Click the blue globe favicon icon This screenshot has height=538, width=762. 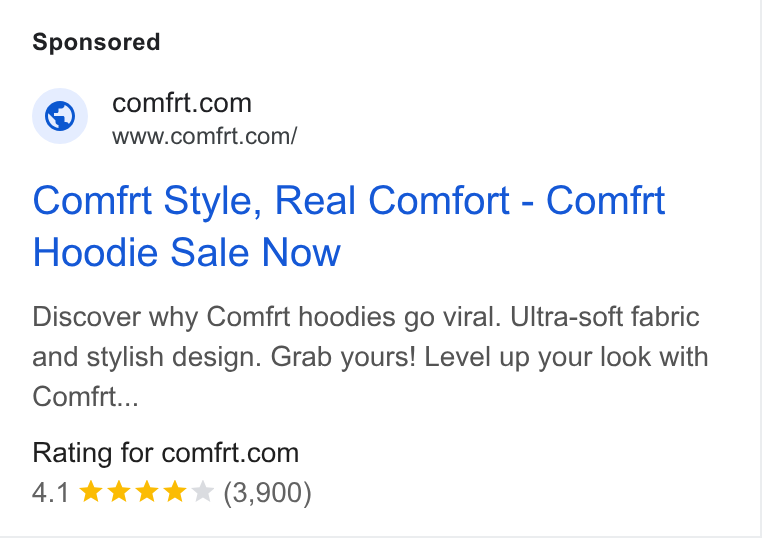(x=60, y=116)
